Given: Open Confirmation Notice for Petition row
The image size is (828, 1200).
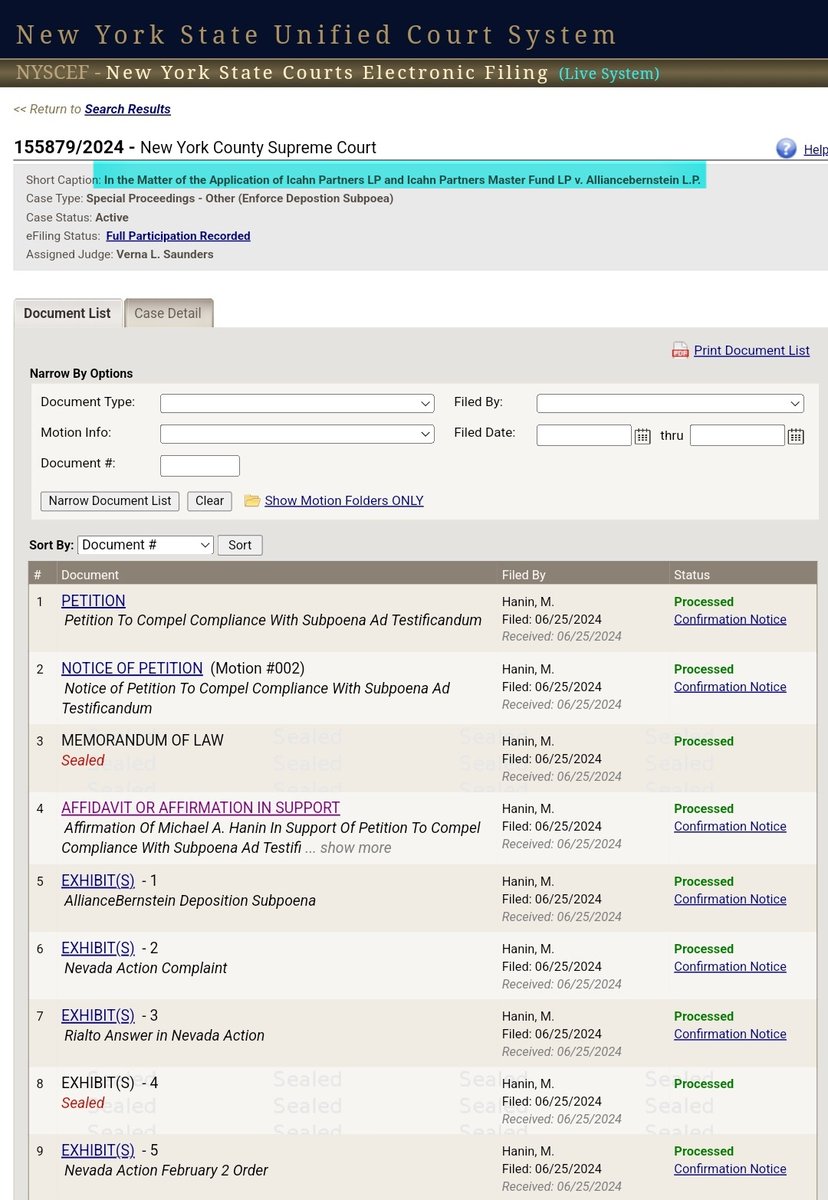Looking at the screenshot, I should (730, 619).
